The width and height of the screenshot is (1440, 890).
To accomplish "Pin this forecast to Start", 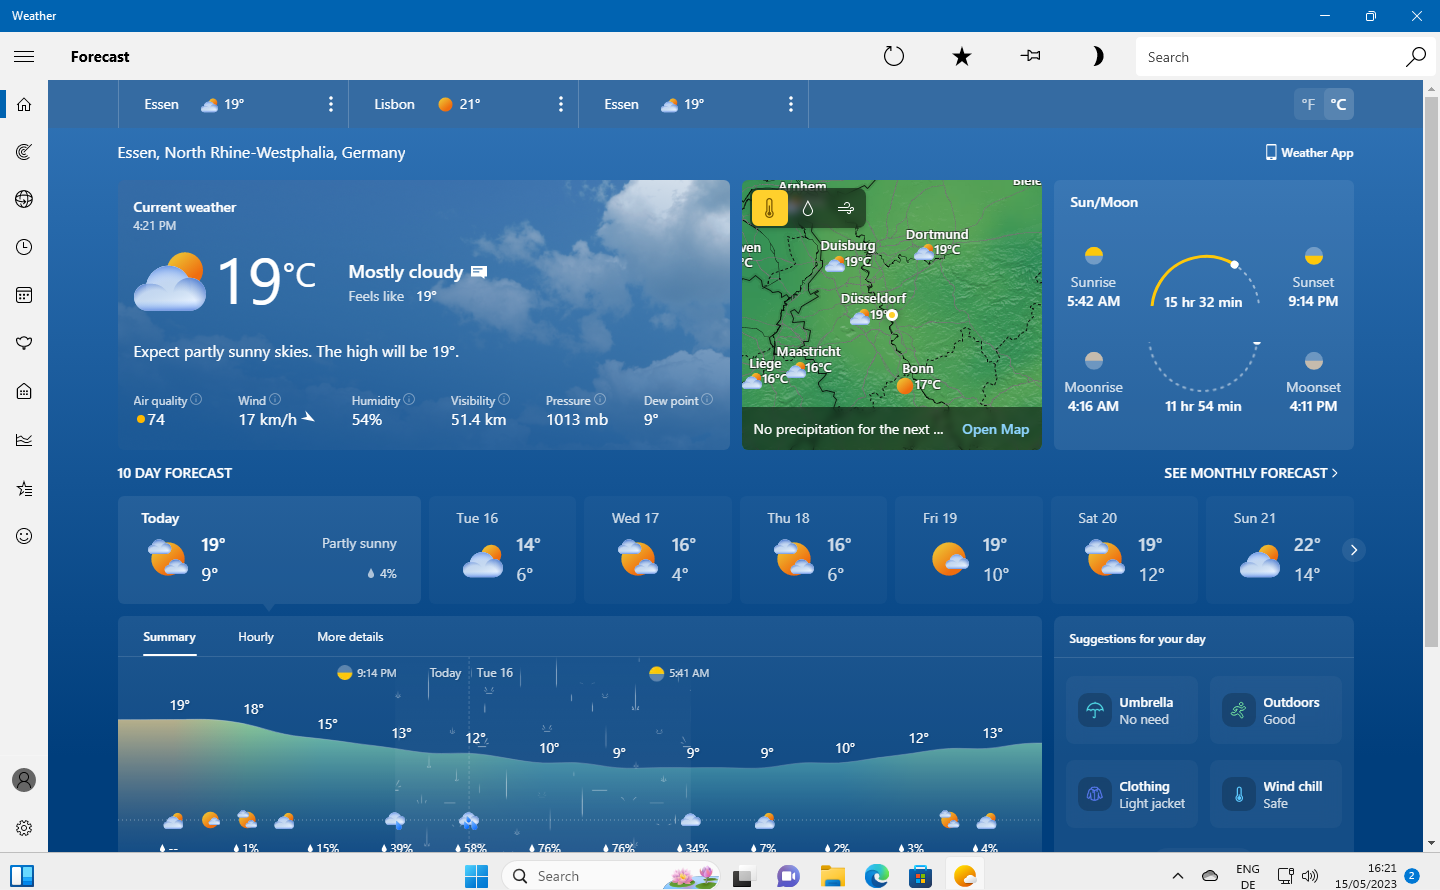I will [x=1029, y=56].
